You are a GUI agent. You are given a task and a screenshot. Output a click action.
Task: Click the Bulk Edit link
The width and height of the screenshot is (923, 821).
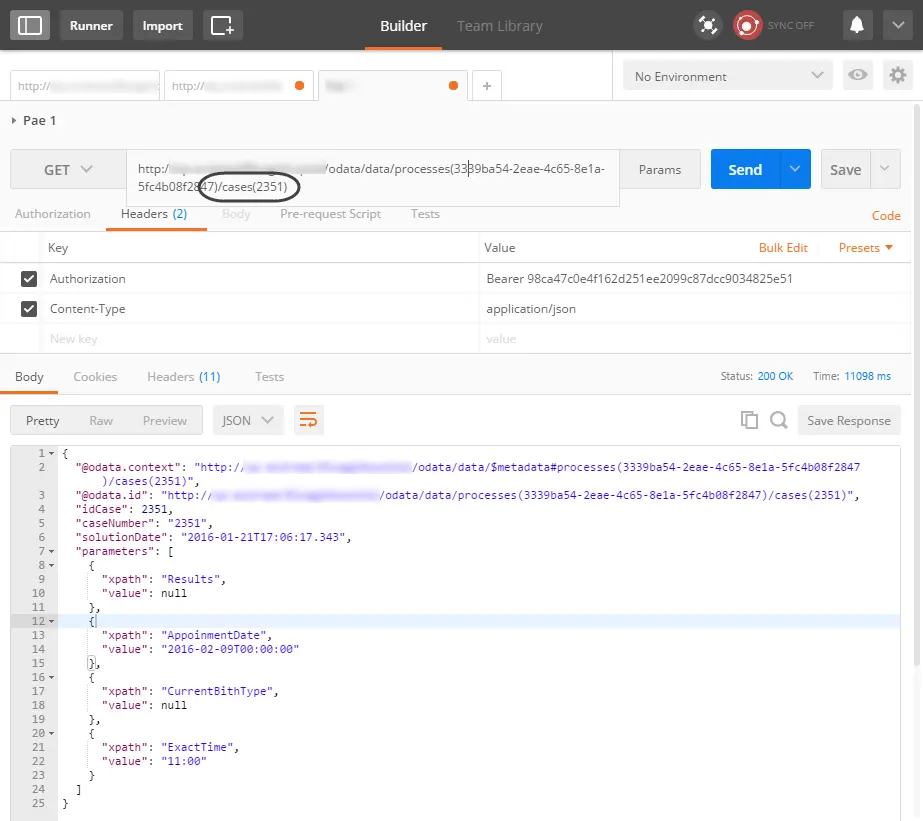point(783,248)
